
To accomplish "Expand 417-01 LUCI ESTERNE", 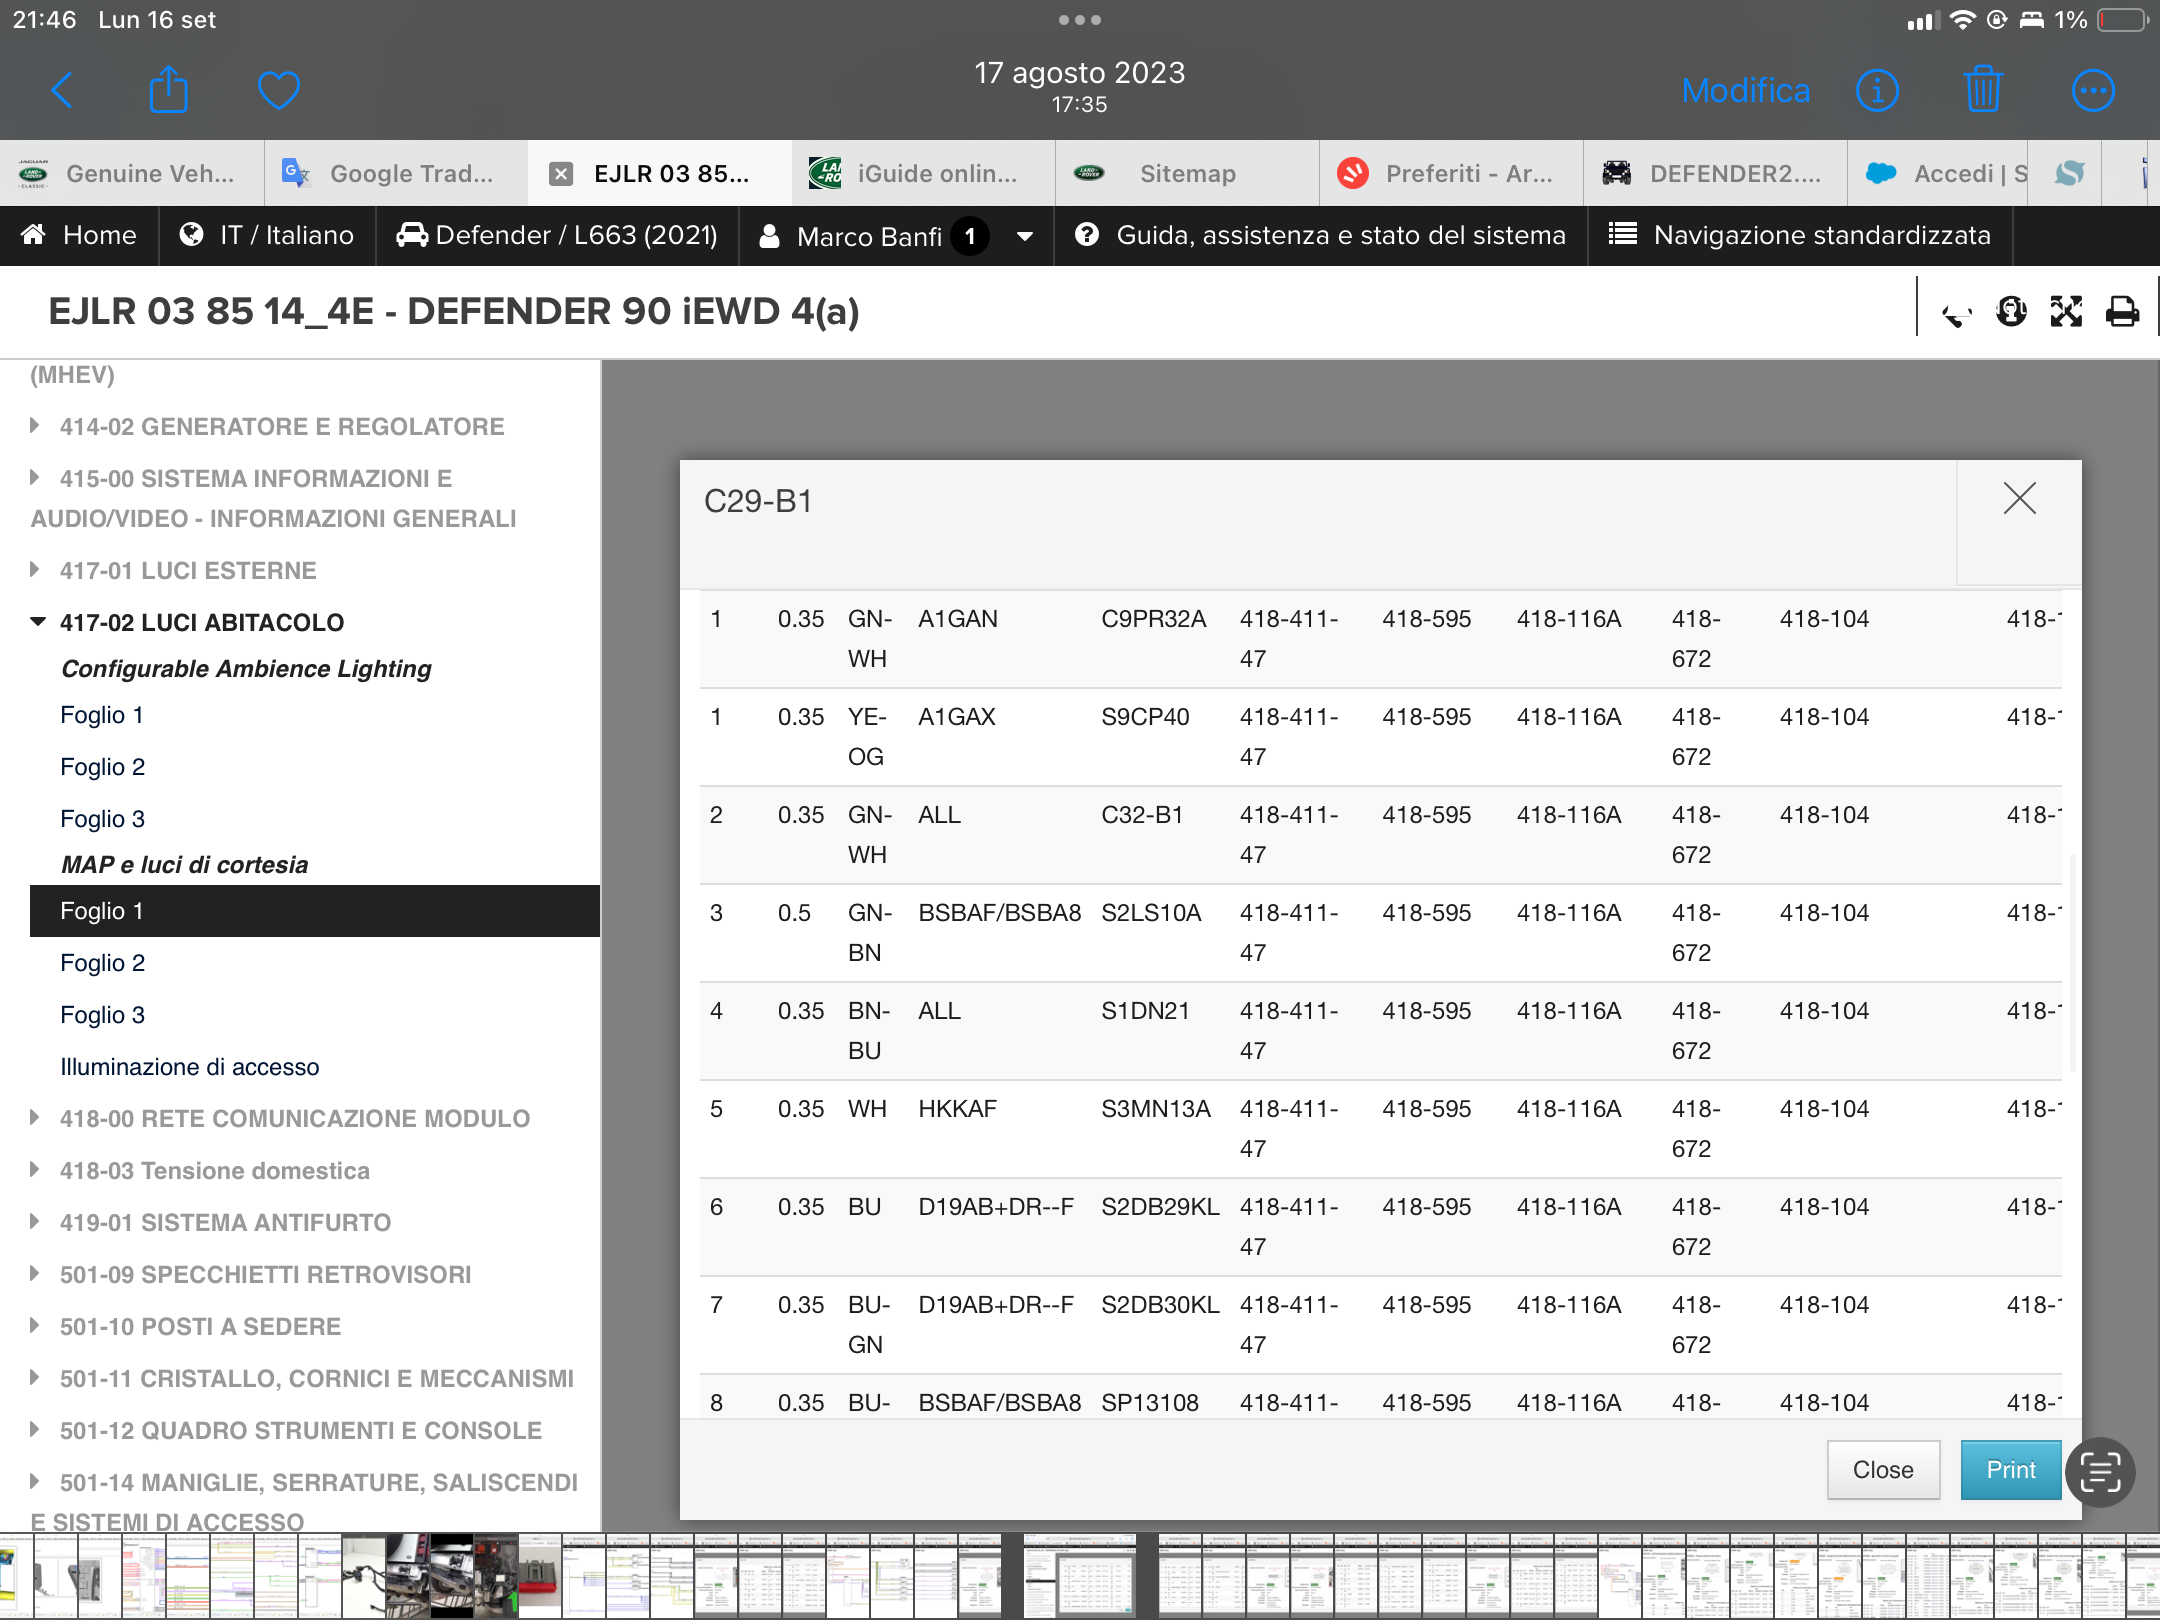I will (188, 571).
